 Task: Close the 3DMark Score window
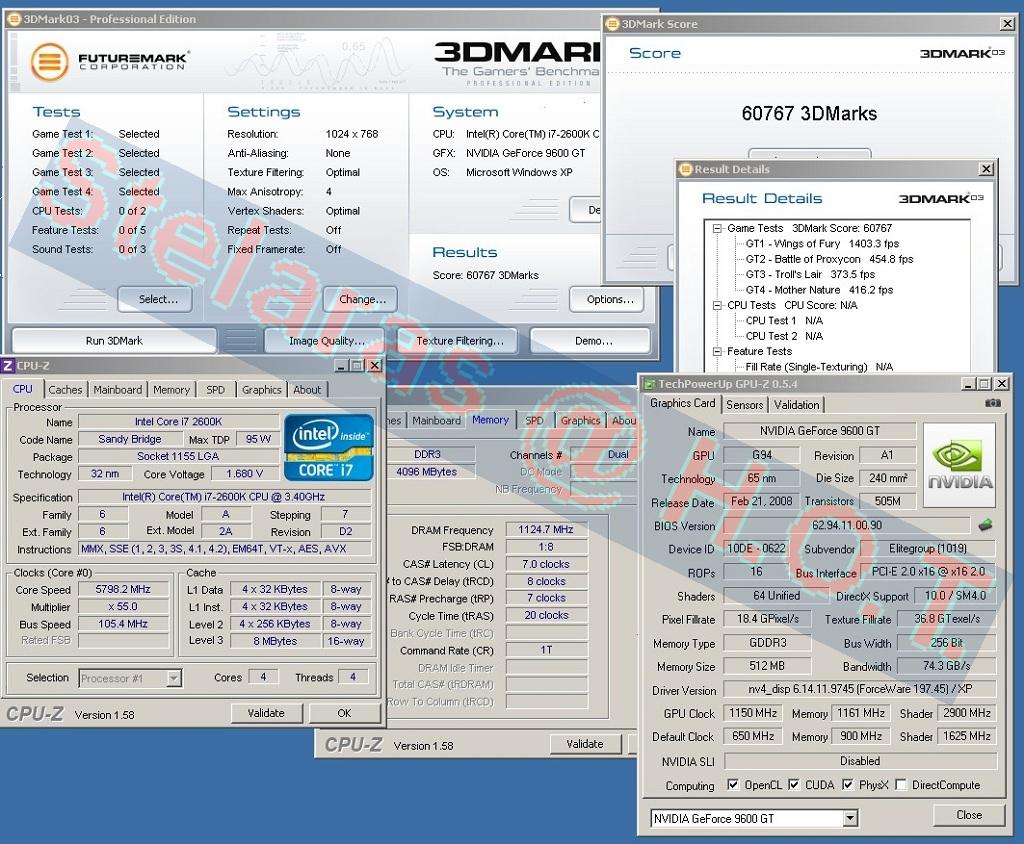click(1008, 24)
